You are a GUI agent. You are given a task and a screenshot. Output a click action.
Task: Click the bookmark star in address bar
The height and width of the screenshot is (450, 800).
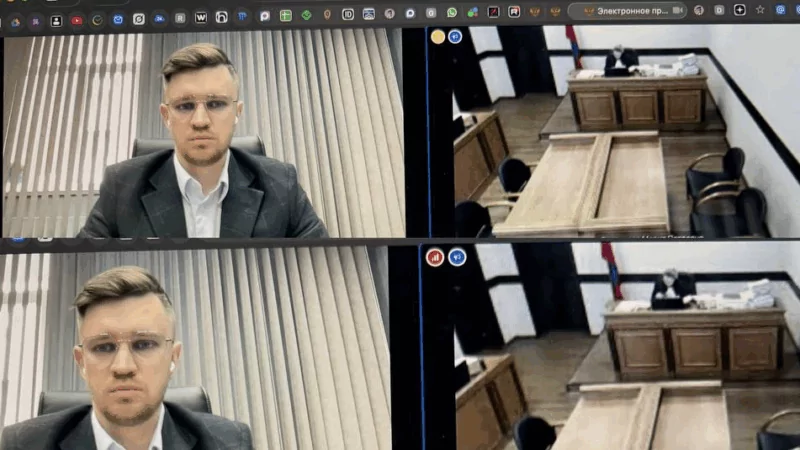760,9
